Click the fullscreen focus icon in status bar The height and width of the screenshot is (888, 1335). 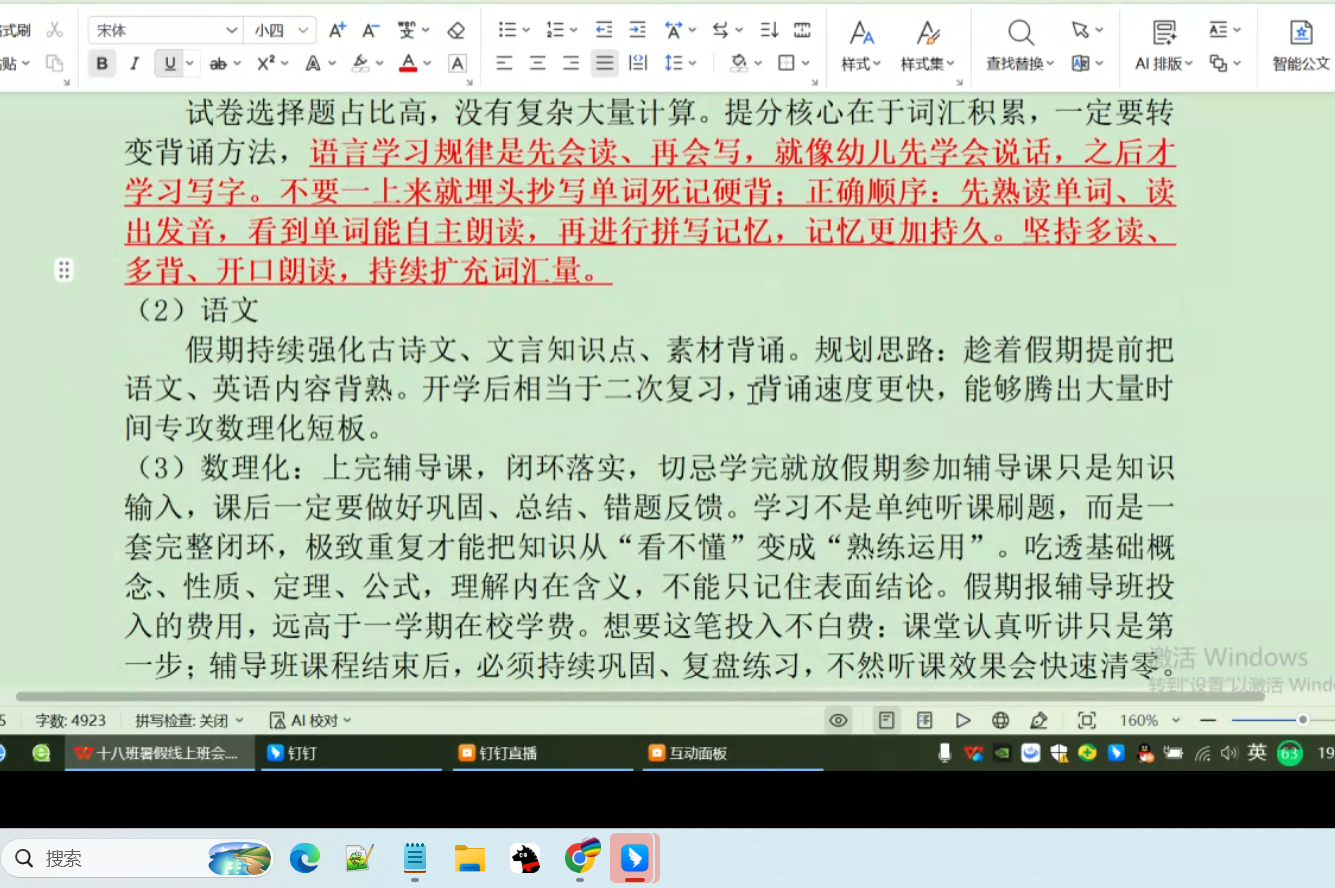1086,720
